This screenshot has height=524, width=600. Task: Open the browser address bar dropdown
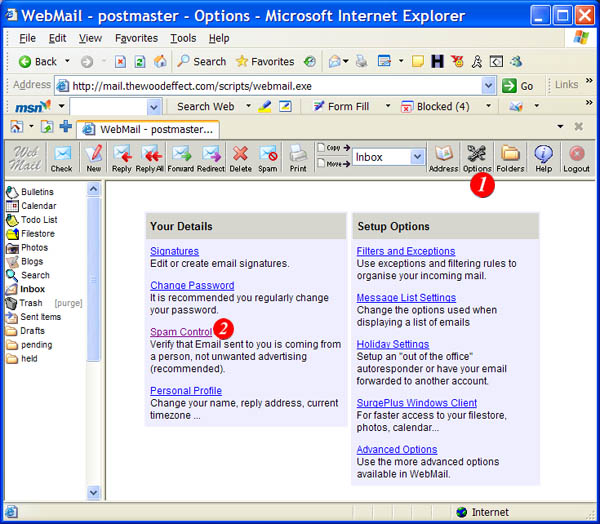[488, 86]
